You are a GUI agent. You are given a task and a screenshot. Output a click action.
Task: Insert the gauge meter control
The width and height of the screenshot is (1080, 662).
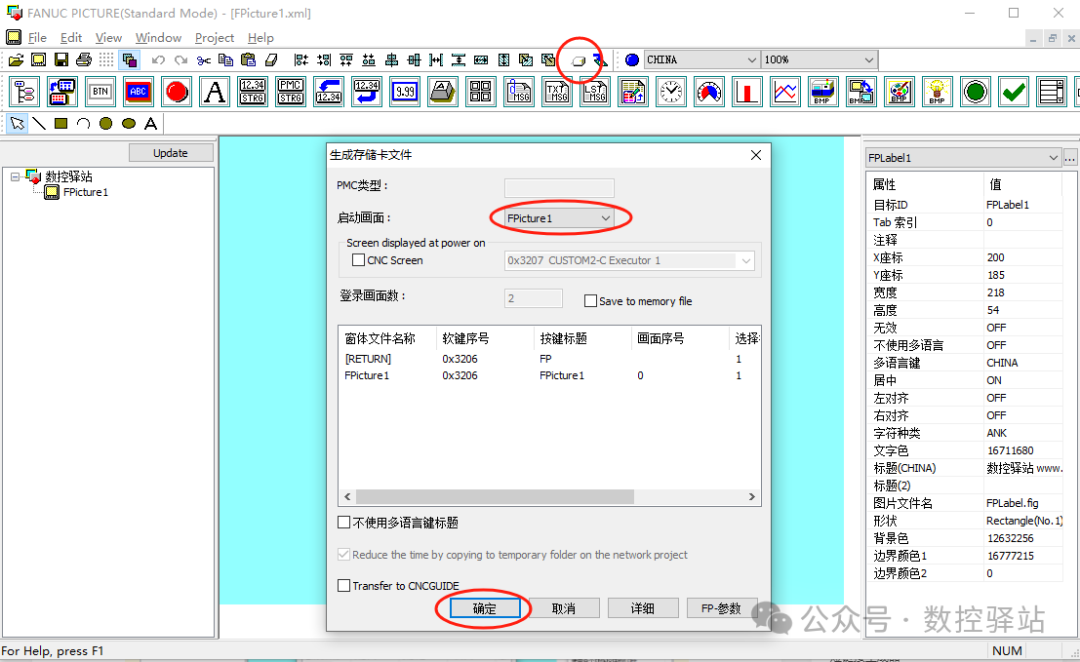[x=709, y=92]
